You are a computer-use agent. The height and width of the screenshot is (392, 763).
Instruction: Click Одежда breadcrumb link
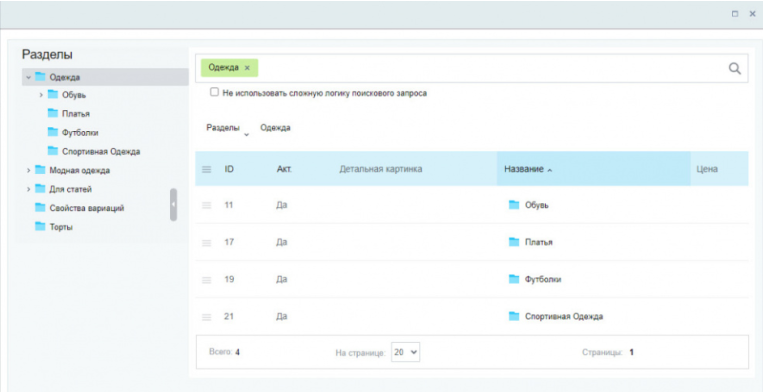click(x=275, y=128)
